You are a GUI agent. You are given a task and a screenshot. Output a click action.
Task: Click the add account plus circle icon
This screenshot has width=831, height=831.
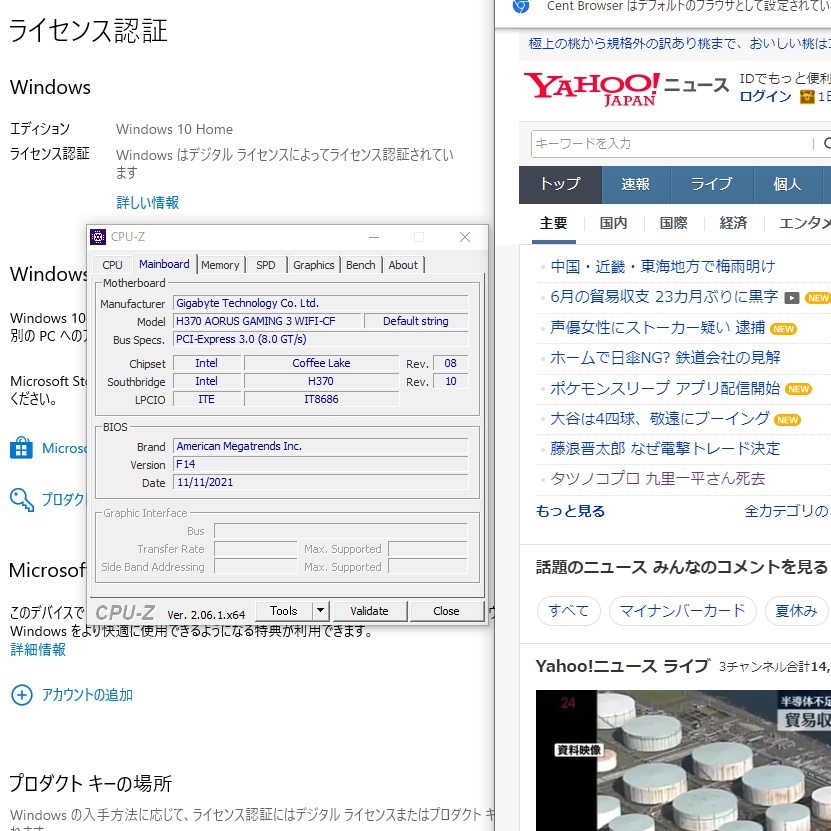pyautogui.click(x=22, y=695)
